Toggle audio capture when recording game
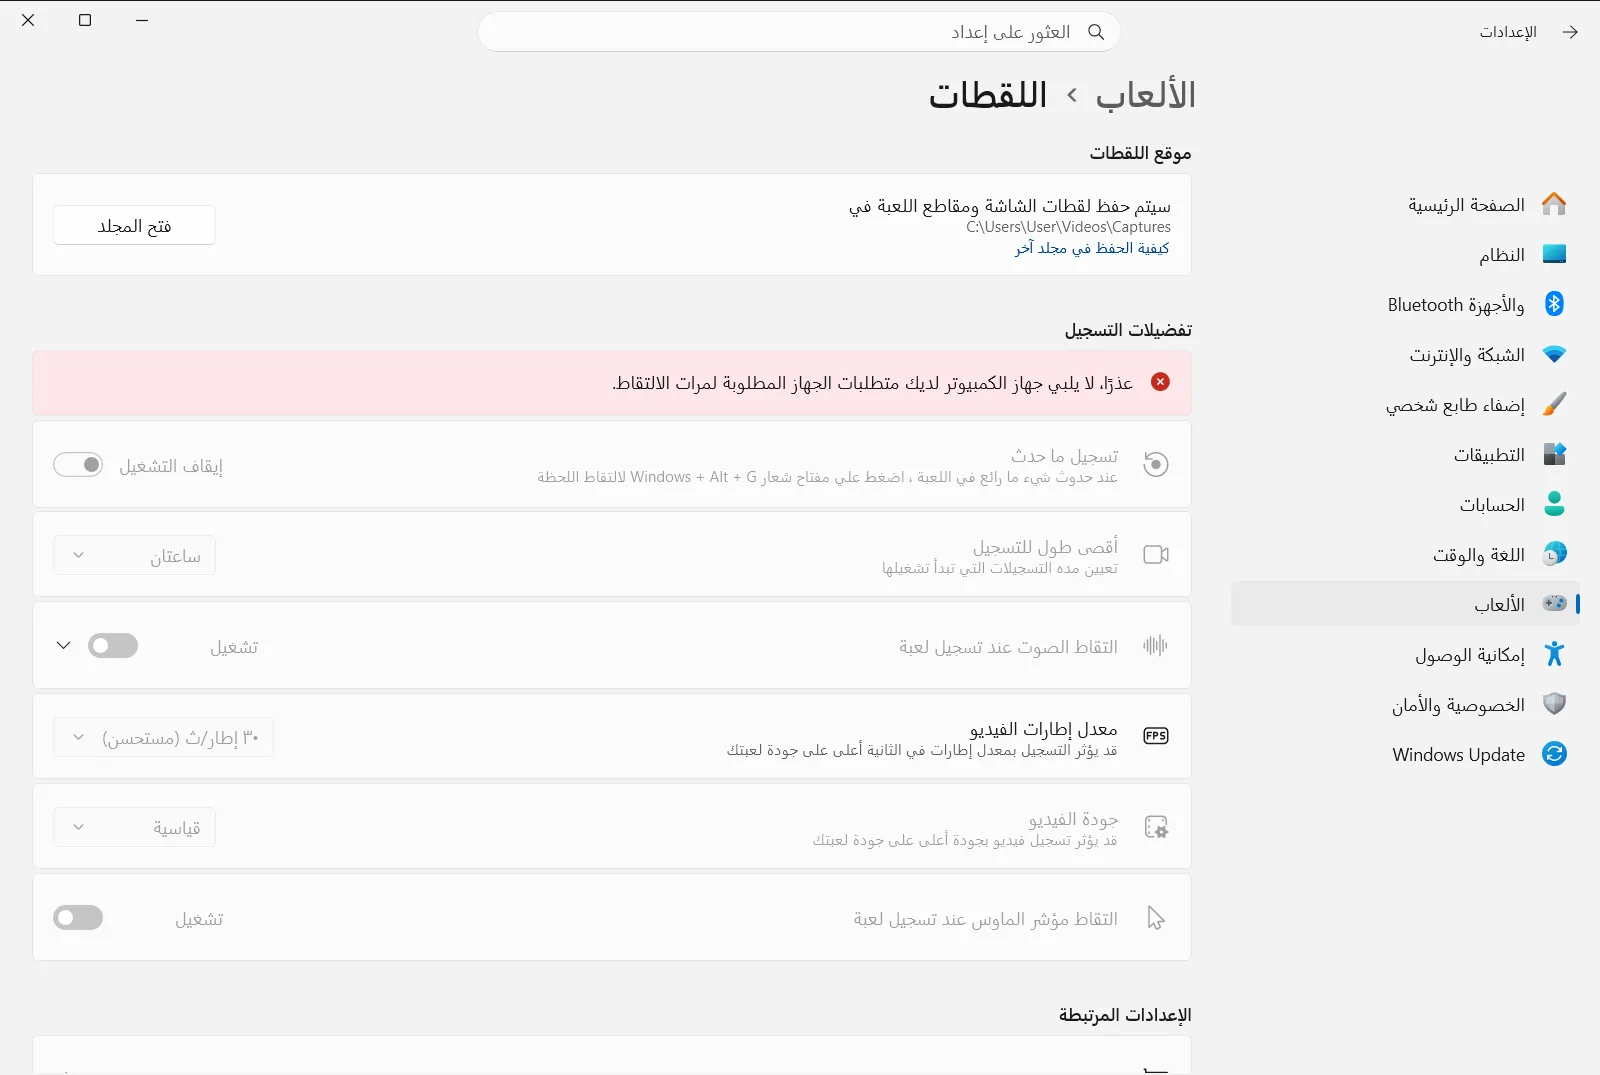 [113, 646]
